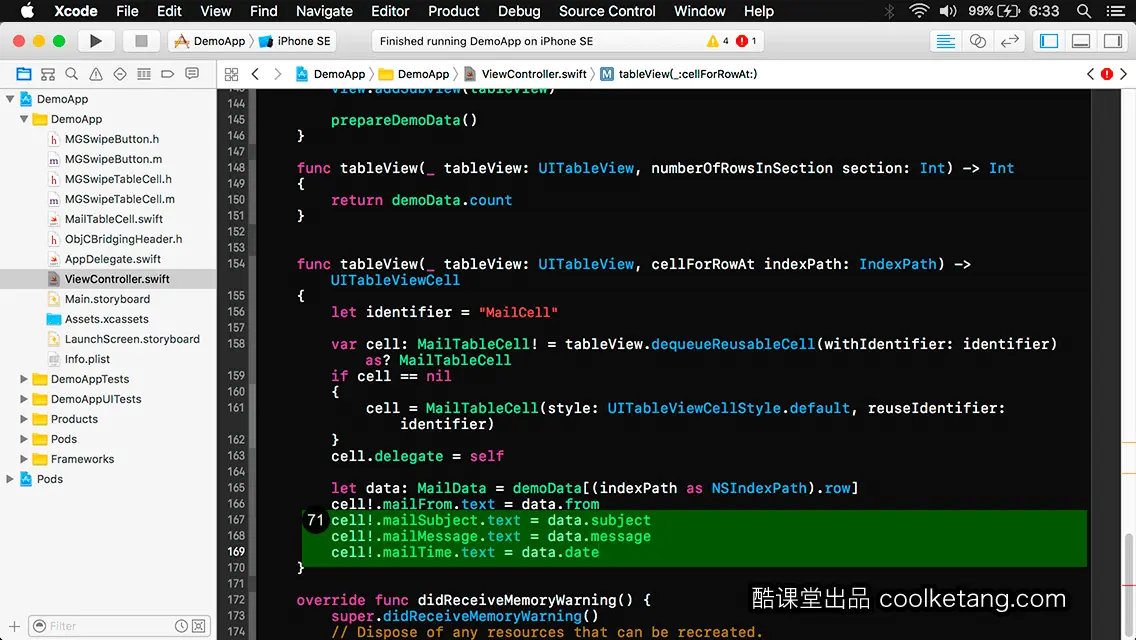Stop the running app

point(141,41)
